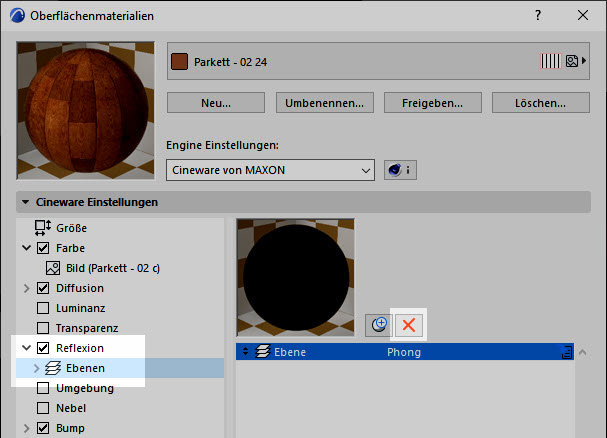The height and width of the screenshot is (438, 607).
Task: Open the material list flyout arrow
Action: coord(584,61)
